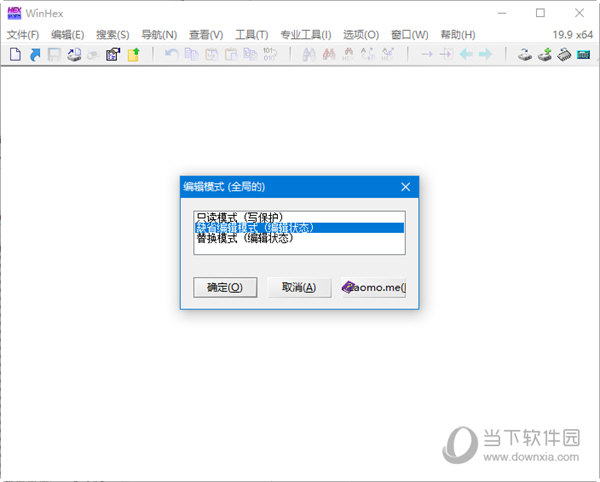The image size is (600, 482).
Task: Select 只读模式 (写保护) in the list
Action: 299,217
